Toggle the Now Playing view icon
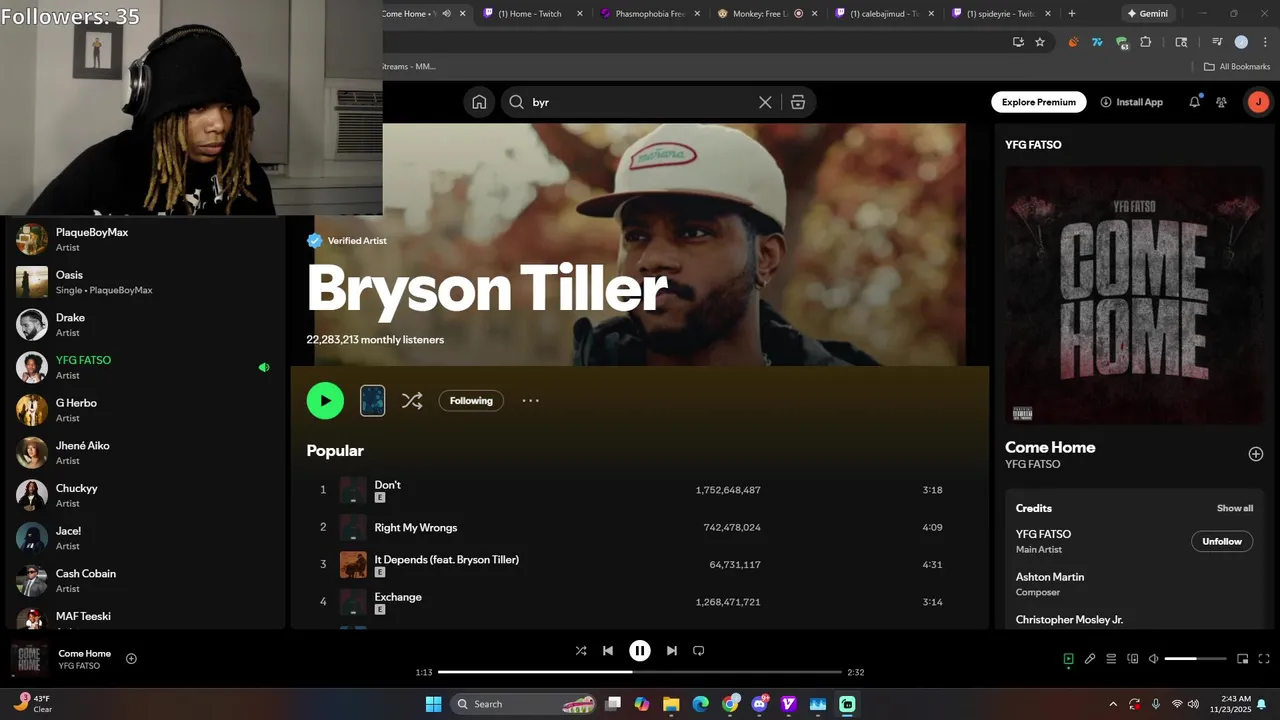1280x720 pixels. (1068, 659)
